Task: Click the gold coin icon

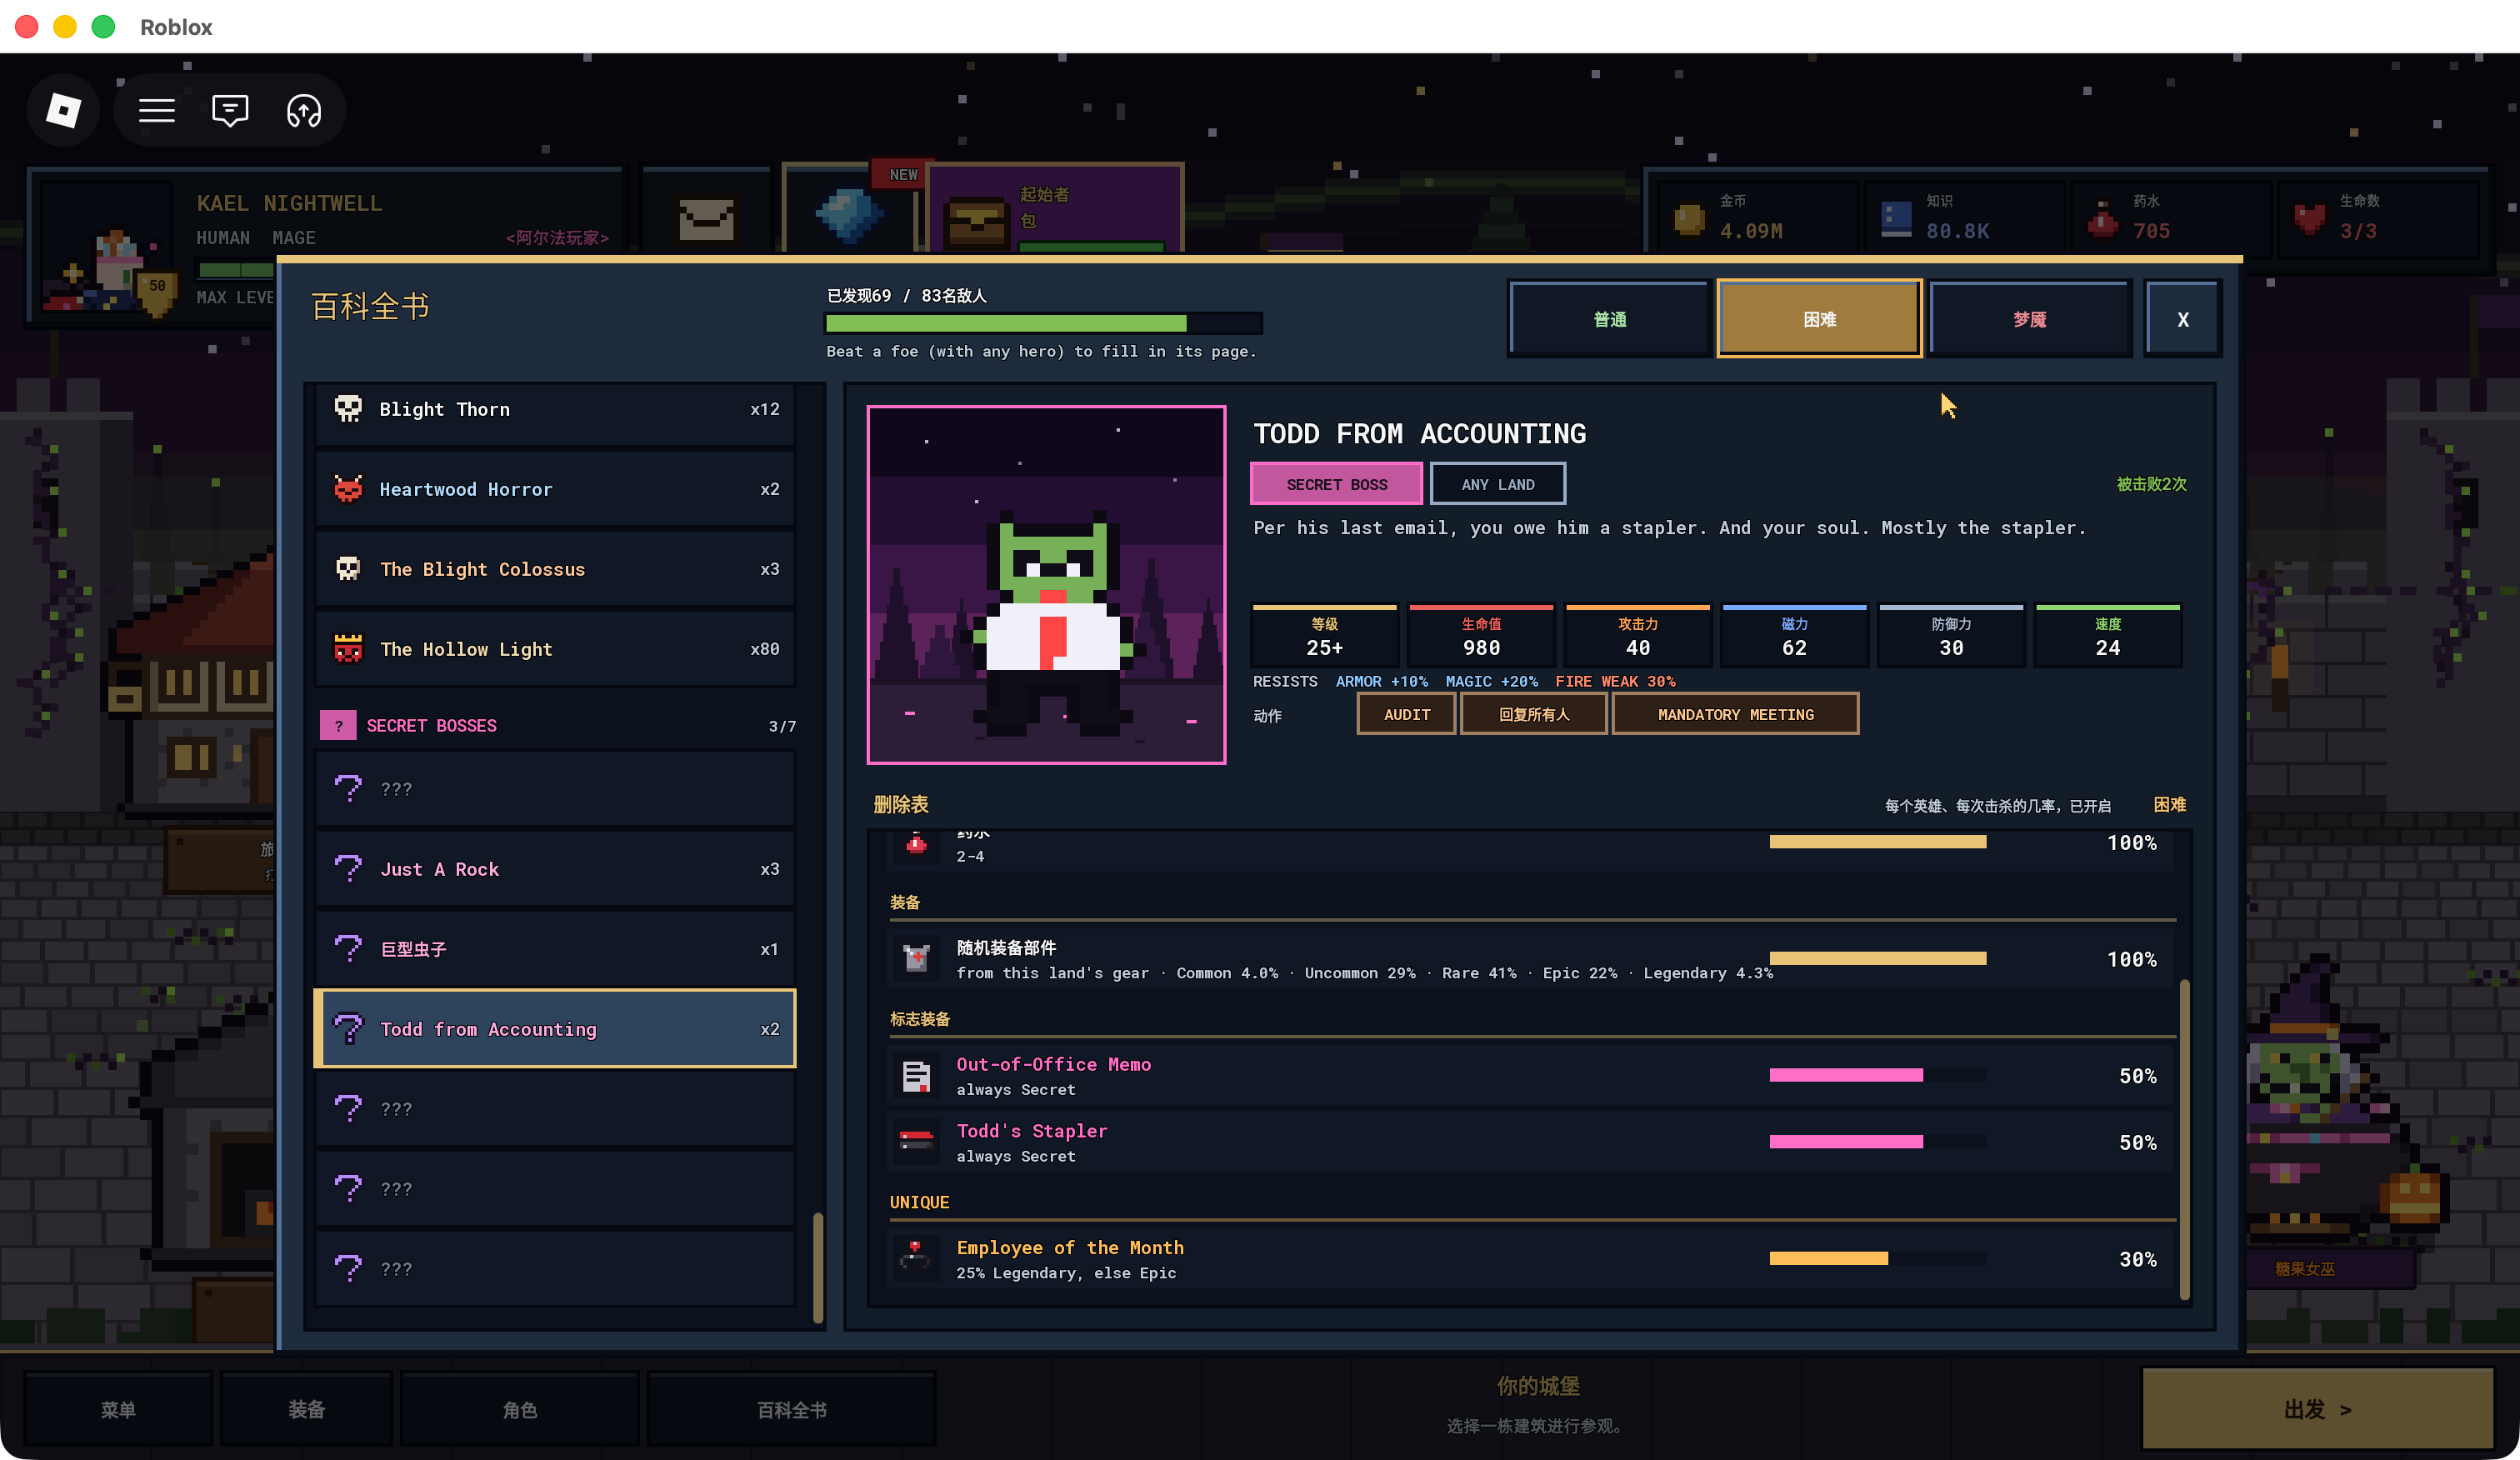Action: click(1689, 218)
